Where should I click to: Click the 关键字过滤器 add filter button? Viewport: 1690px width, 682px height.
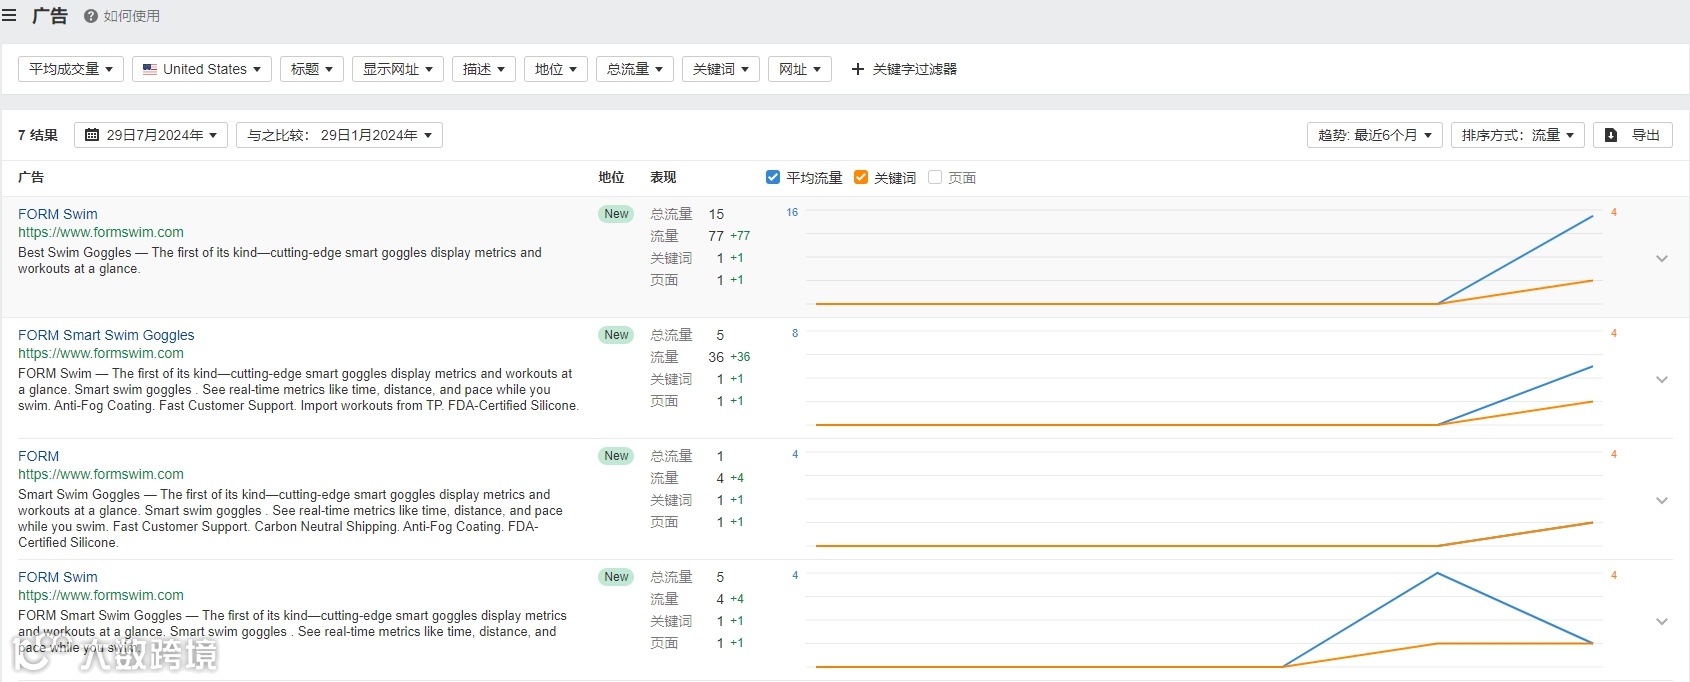pos(904,69)
